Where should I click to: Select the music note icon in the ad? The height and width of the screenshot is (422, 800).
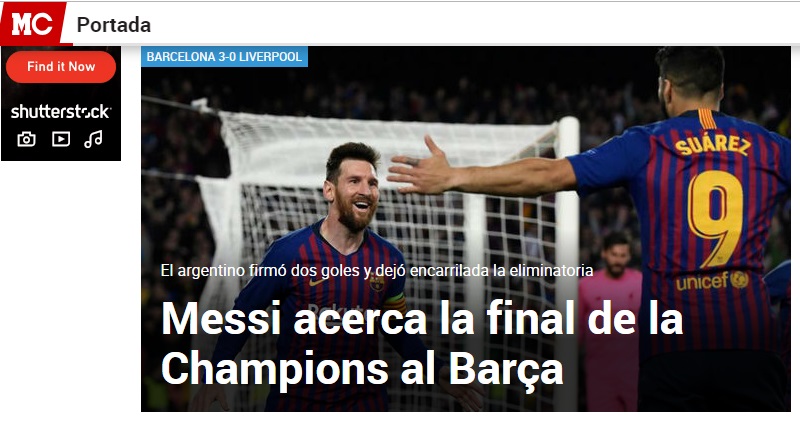click(93, 139)
